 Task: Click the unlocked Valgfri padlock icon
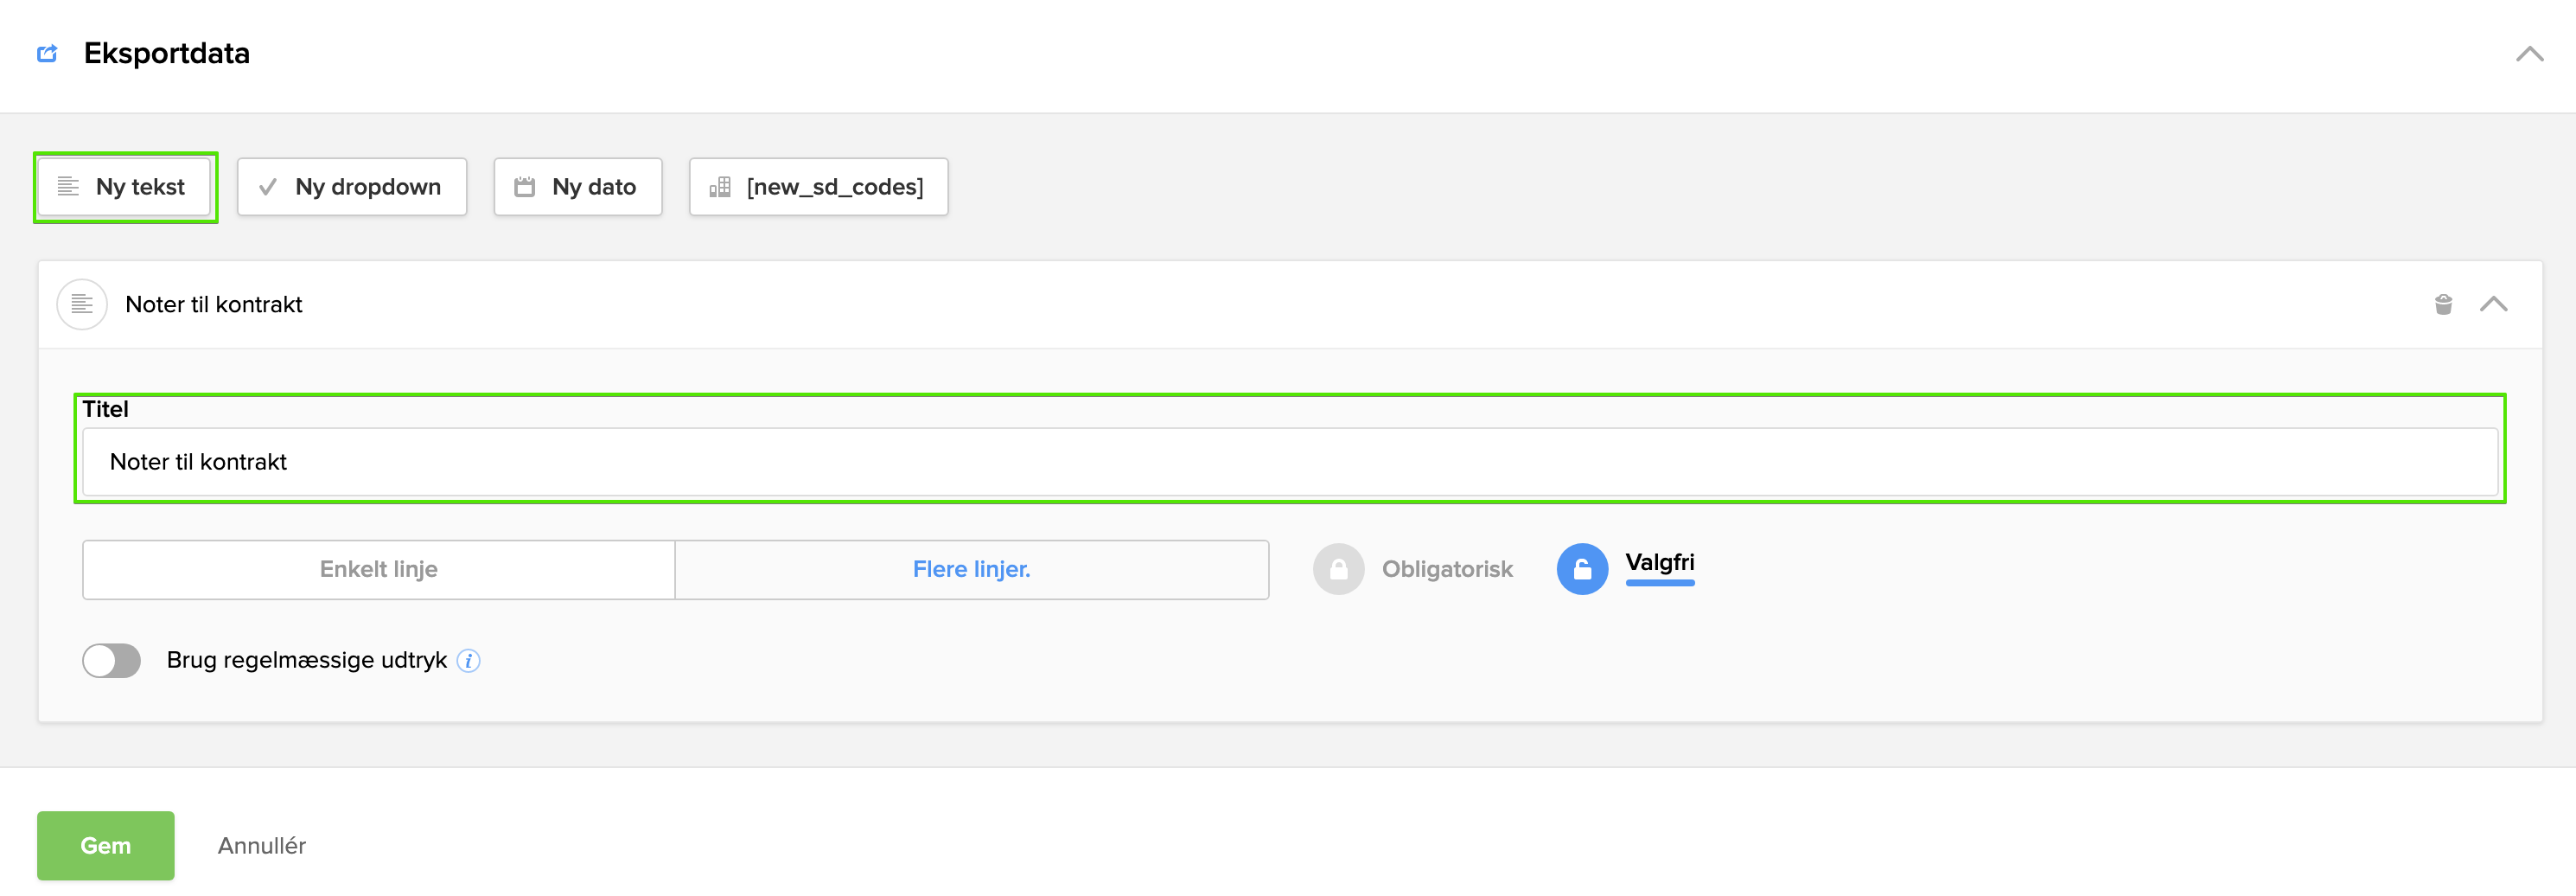(x=1582, y=569)
